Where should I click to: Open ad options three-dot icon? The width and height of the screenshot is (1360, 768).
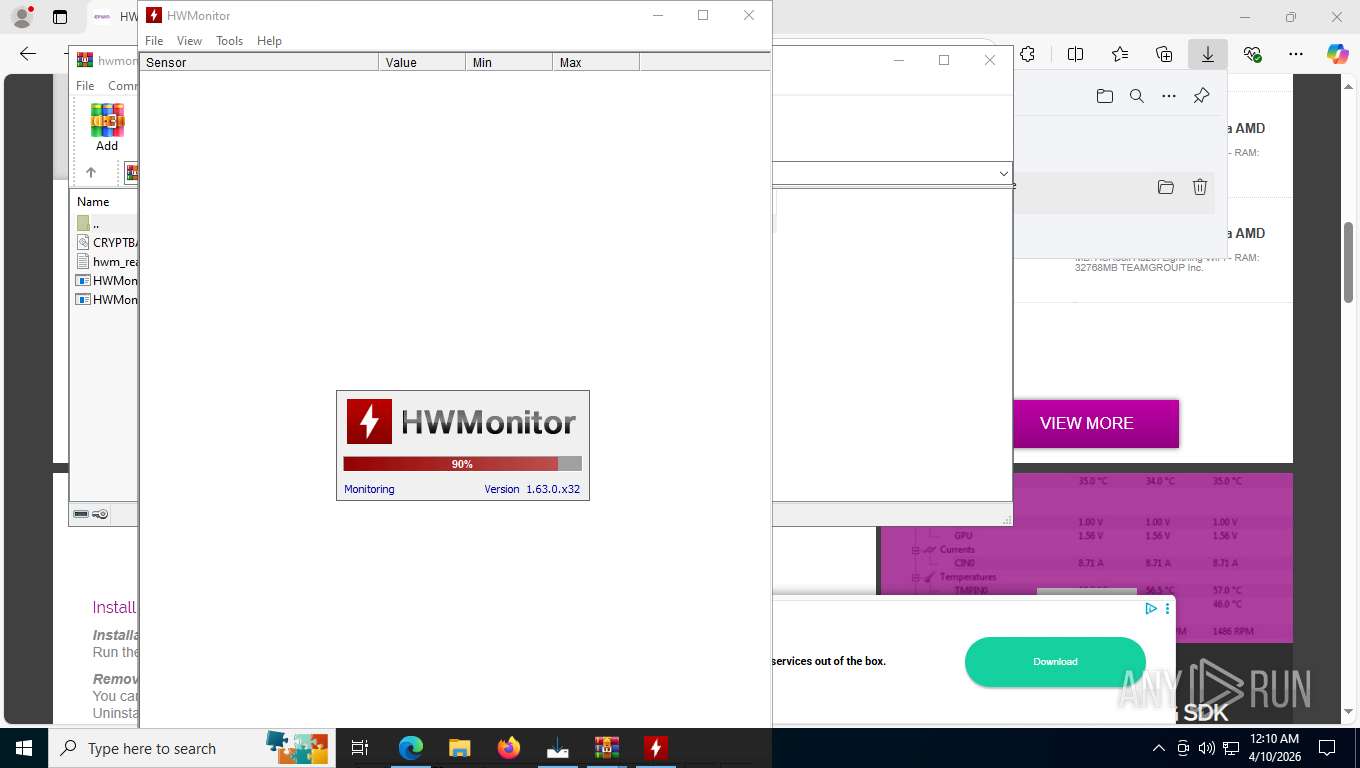[1166, 608]
